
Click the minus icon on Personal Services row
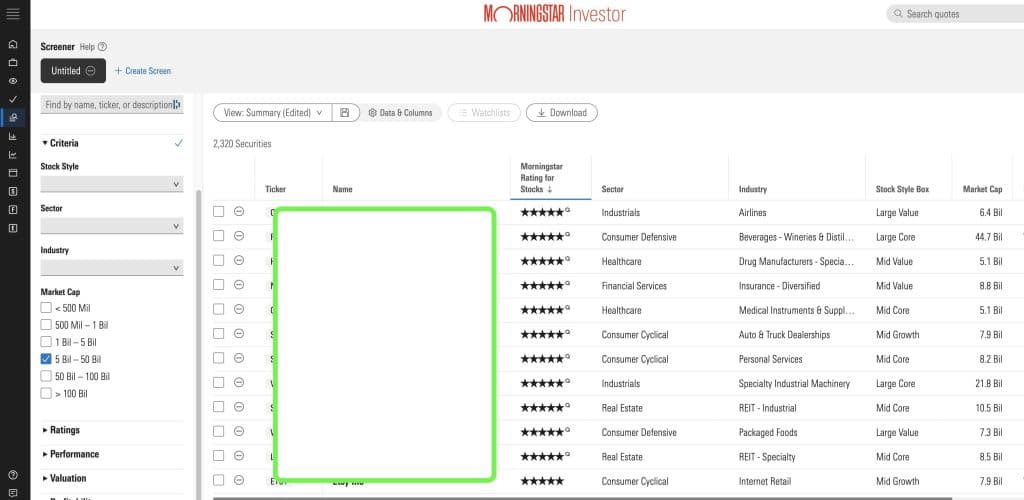coord(239,358)
